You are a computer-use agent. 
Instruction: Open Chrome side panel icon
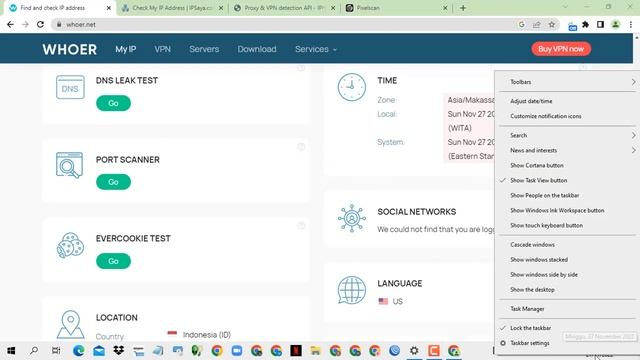(600, 24)
